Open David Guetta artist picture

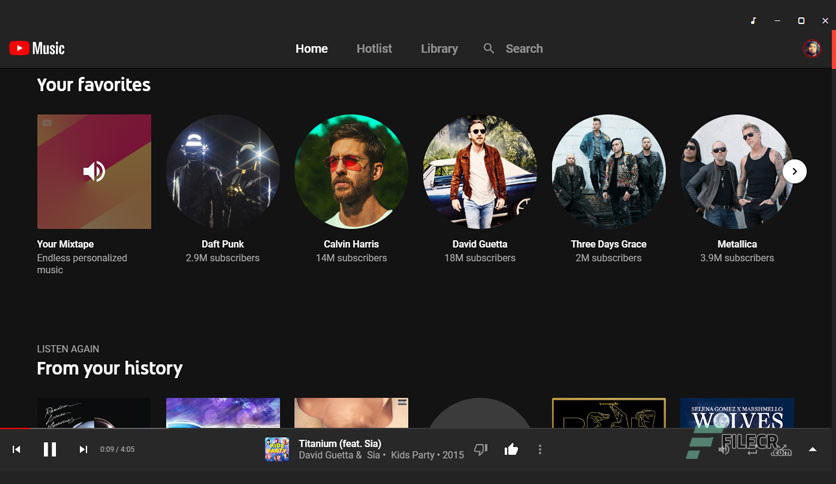[480, 172]
